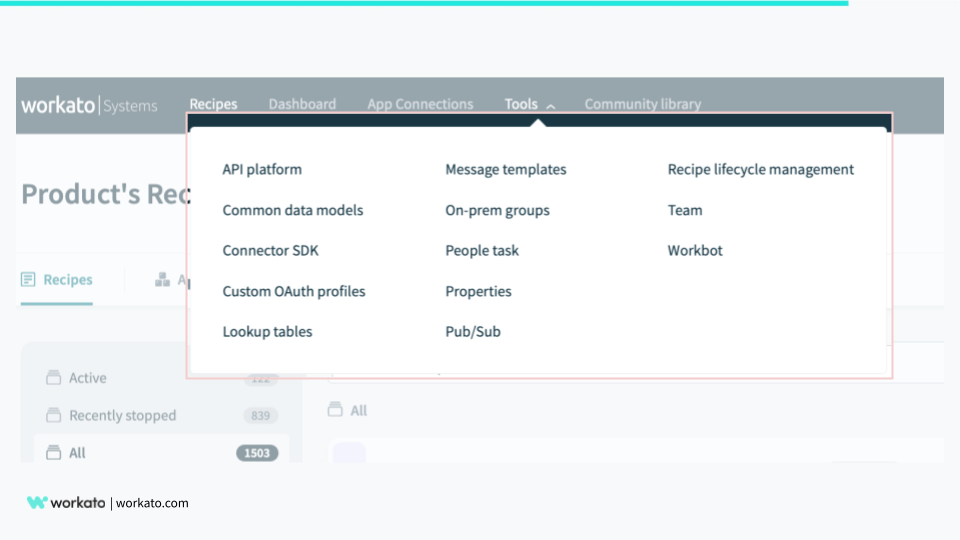Filter recipes by Active folder

pyautogui.click(x=88, y=378)
